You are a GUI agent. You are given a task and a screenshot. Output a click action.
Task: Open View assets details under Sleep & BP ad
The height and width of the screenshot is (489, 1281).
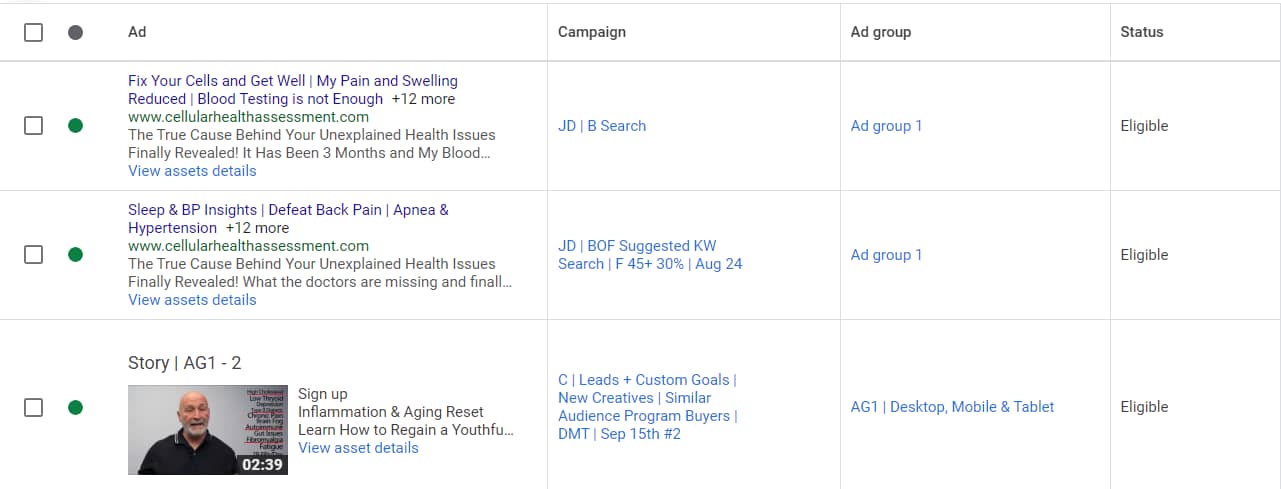(x=192, y=300)
